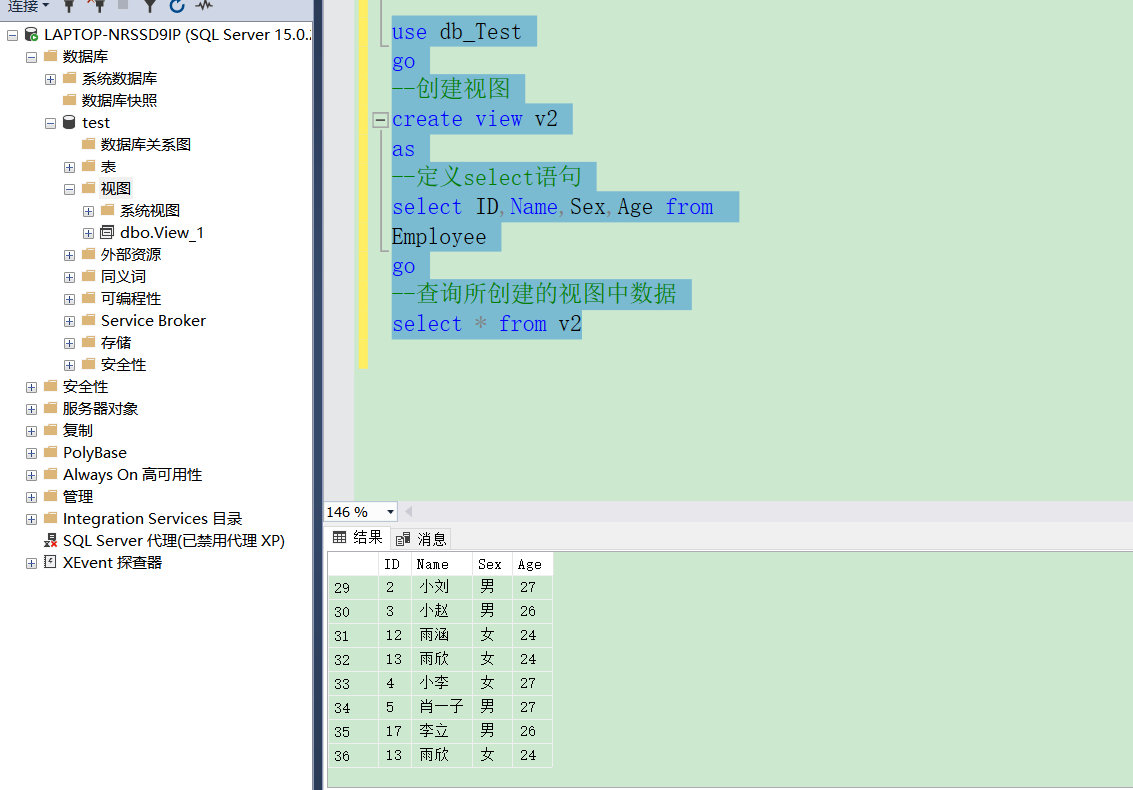Click the LAPTOP-NRSSD9IP server icon
This screenshot has height=790, width=1133.
click(31, 34)
